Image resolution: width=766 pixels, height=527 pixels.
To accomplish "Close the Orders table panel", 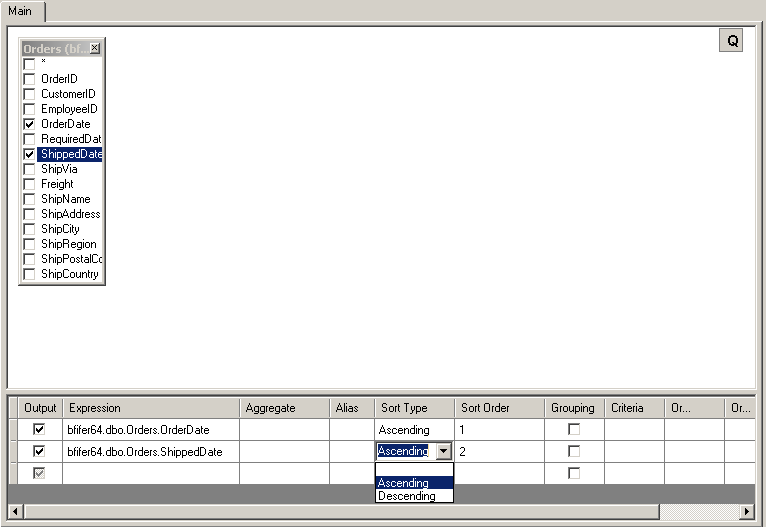I will 95,48.
